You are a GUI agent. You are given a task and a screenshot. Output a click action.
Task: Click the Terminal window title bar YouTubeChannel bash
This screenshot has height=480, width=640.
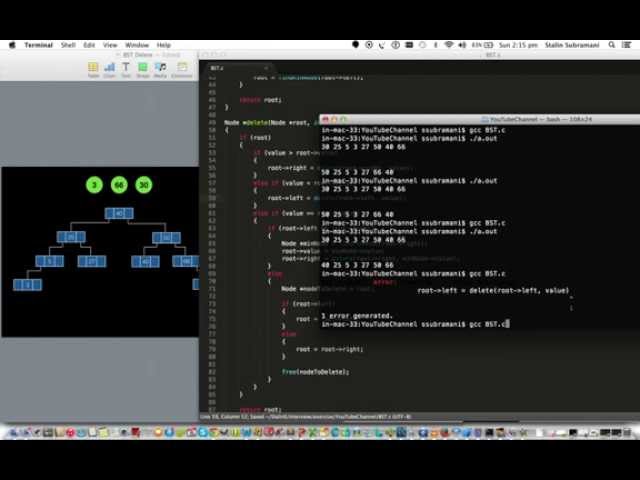pos(480,119)
